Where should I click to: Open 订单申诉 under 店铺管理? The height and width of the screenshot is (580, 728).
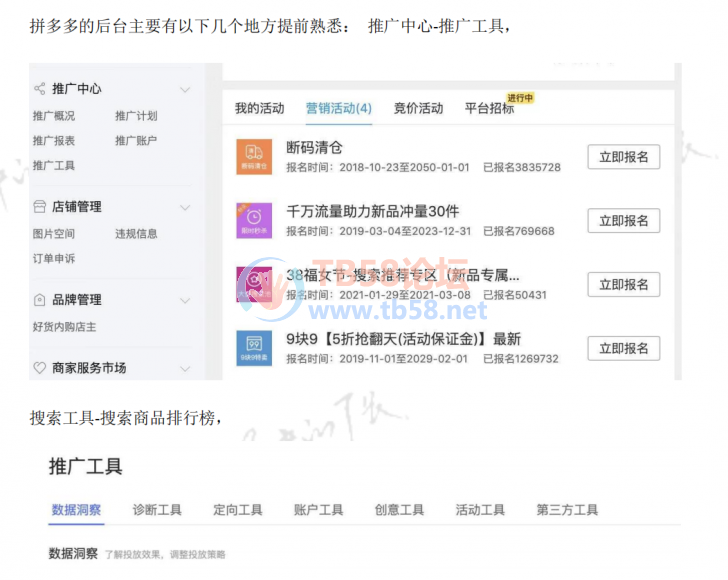click(54, 259)
